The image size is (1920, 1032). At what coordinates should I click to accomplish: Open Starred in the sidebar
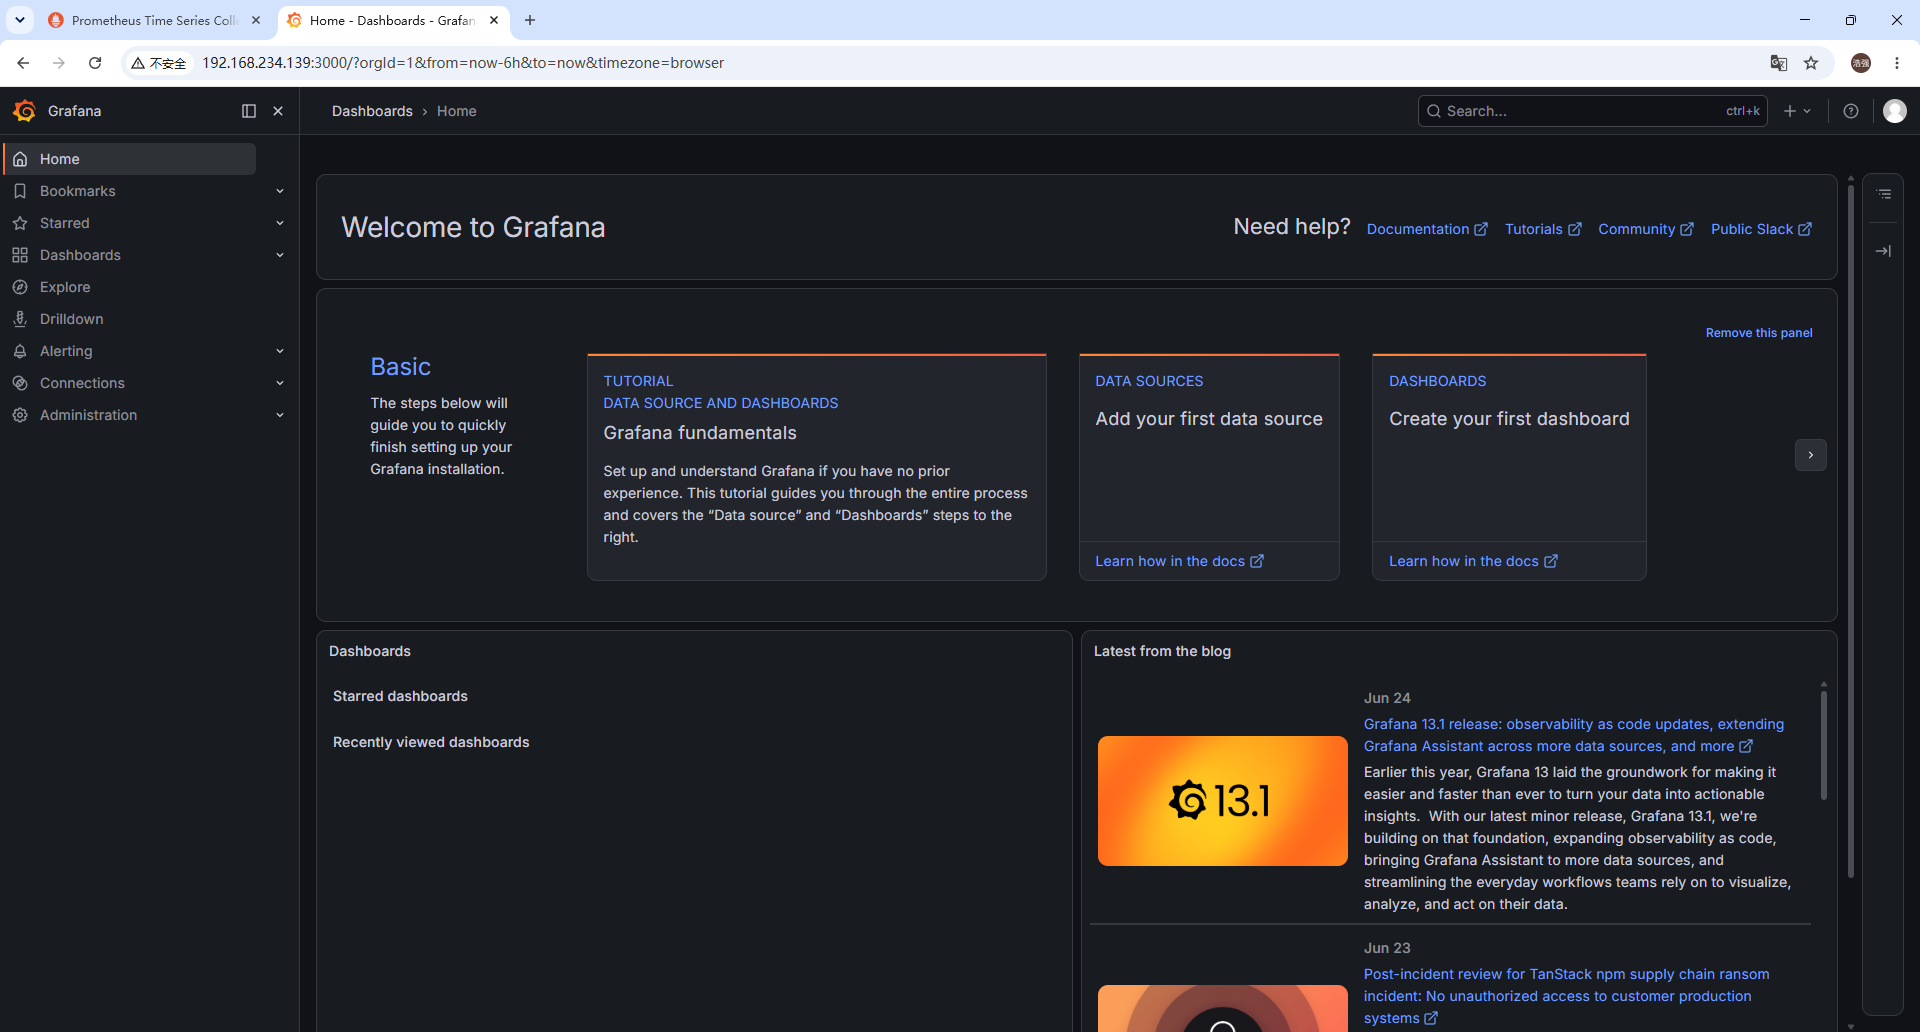[x=65, y=223]
